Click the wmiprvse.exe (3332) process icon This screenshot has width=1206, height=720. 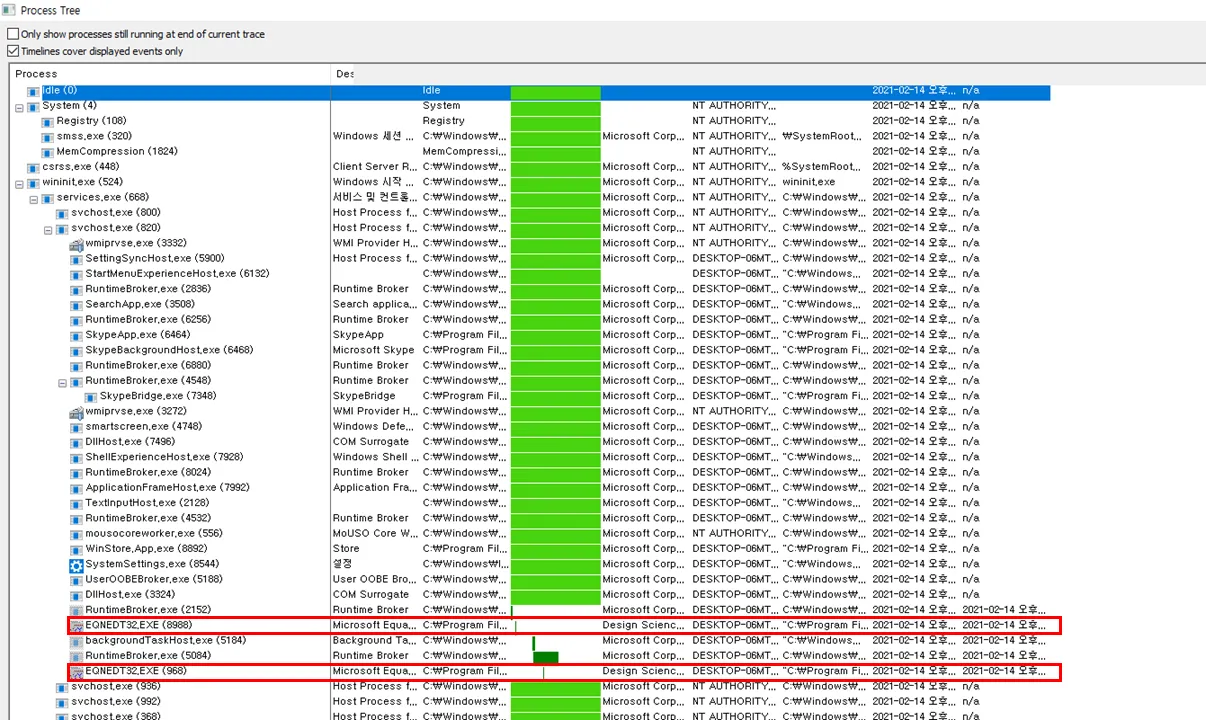click(x=76, y=243)
